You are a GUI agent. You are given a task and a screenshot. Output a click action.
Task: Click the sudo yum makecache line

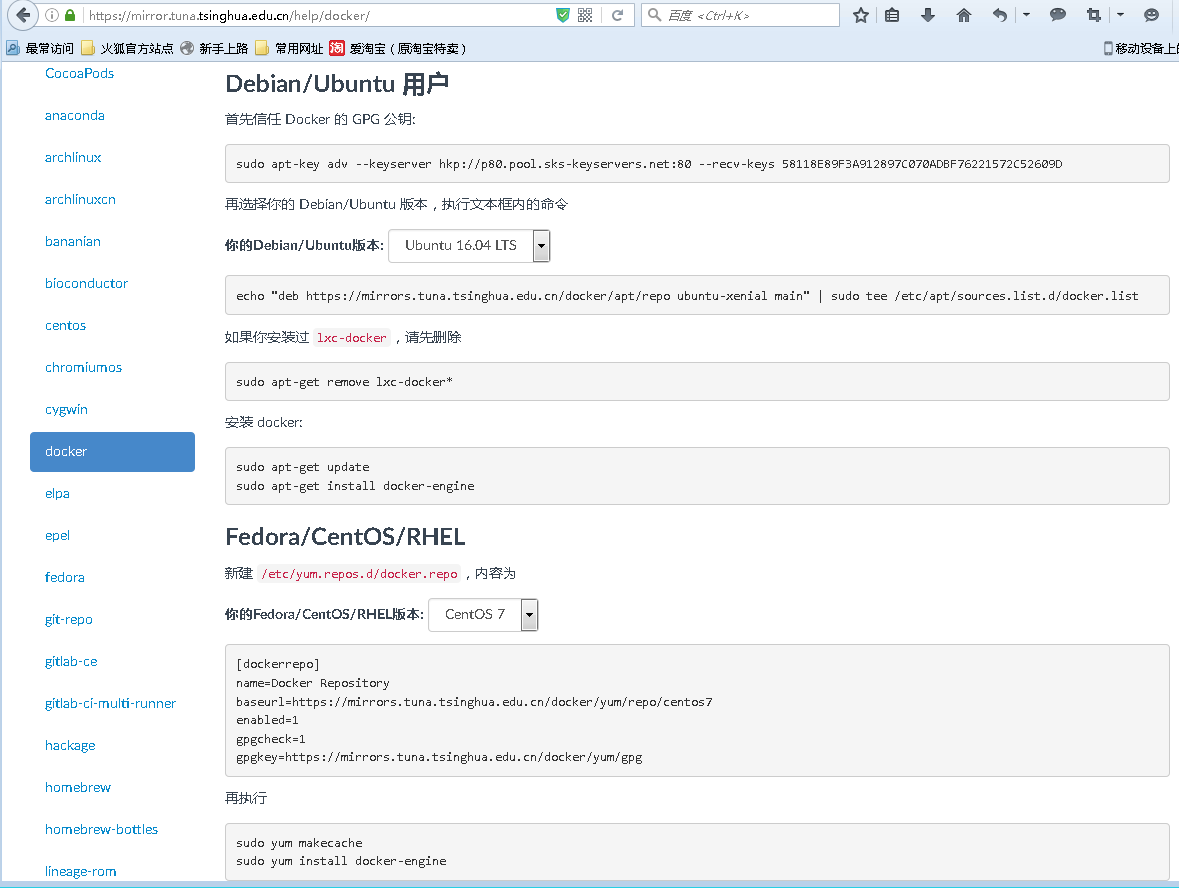pos(299,843)
